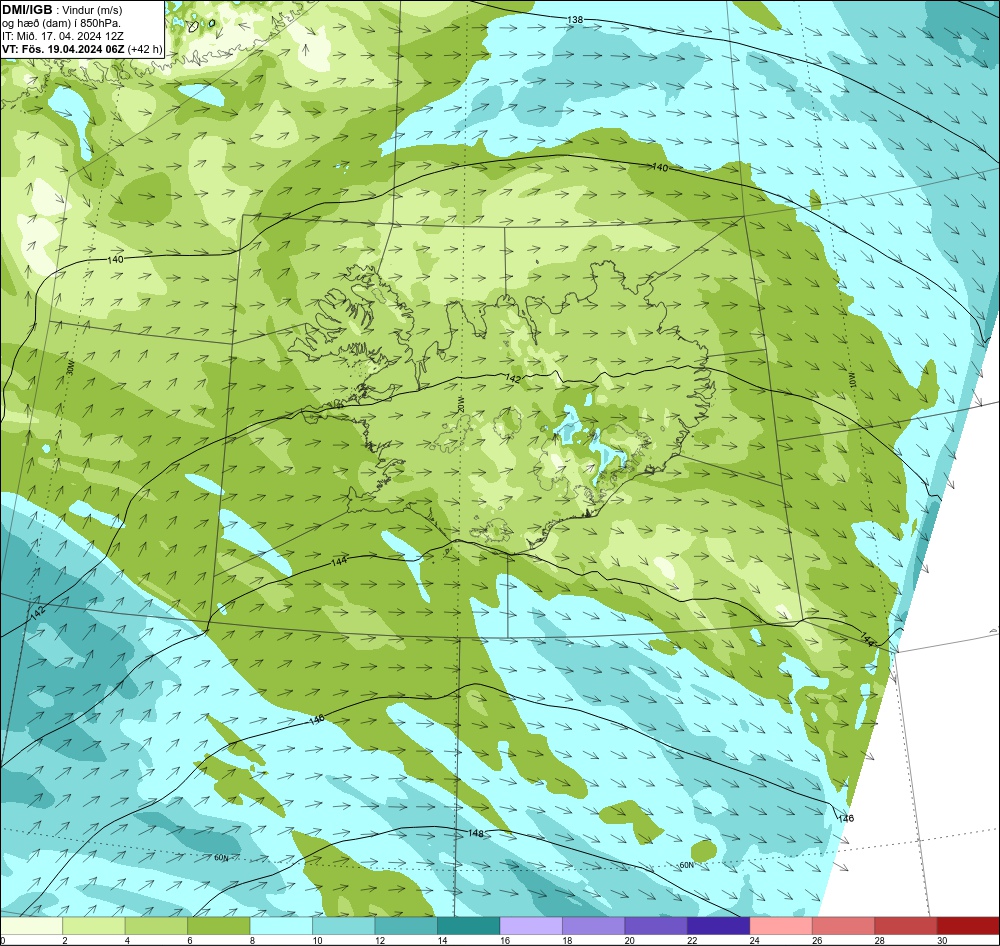Click the '10W' longitude label
Screen dimensions: 1000x946
coord(853,381)
